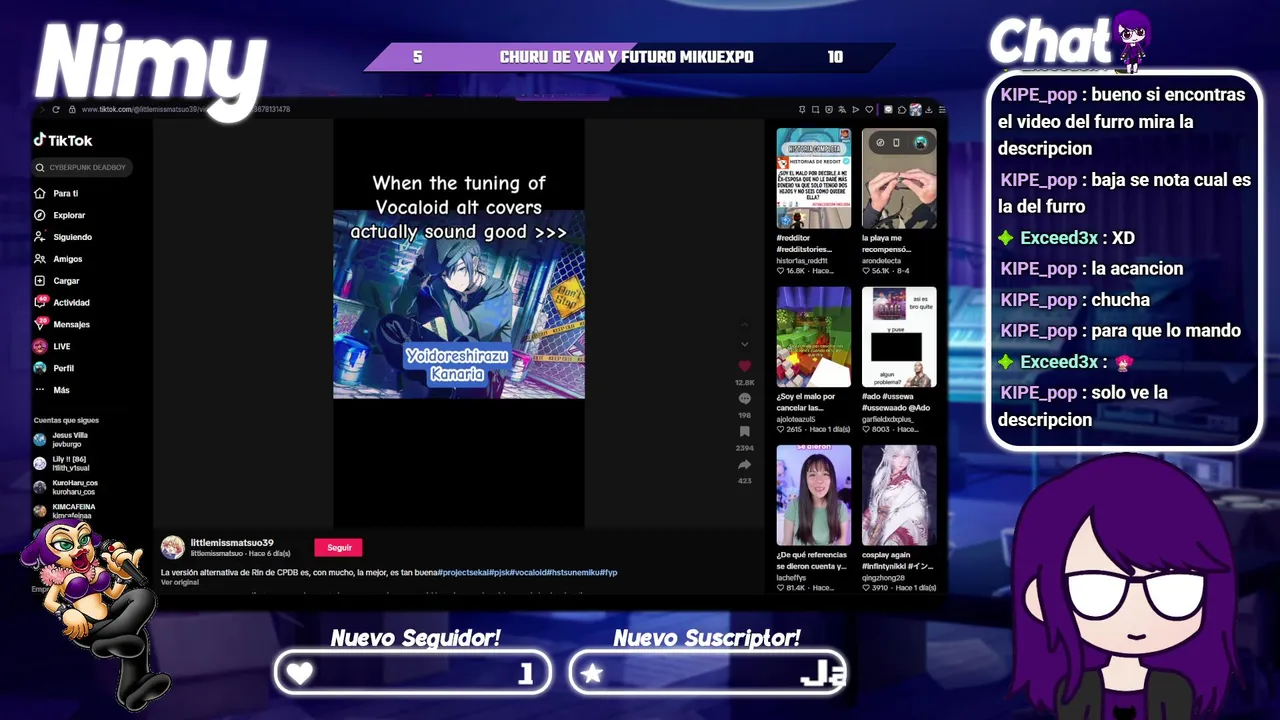Open the Para ti feed
This screenshot has height=720, width=1280.
click(x=57, y=193)
